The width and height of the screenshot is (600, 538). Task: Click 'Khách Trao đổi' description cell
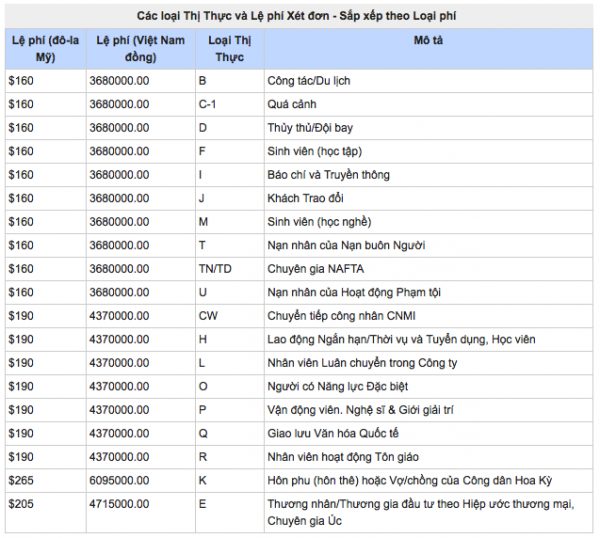[429, 199]
